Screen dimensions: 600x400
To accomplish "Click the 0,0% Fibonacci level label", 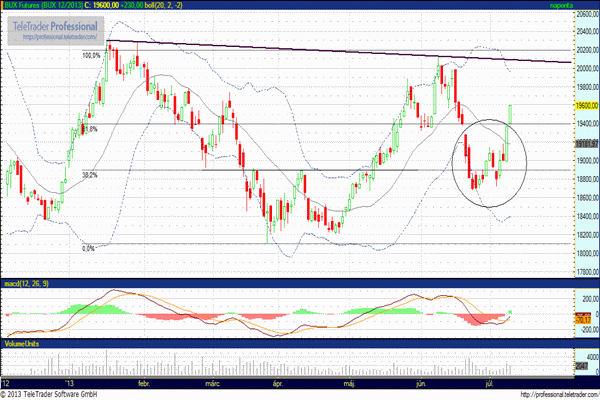I will (88, 248).
